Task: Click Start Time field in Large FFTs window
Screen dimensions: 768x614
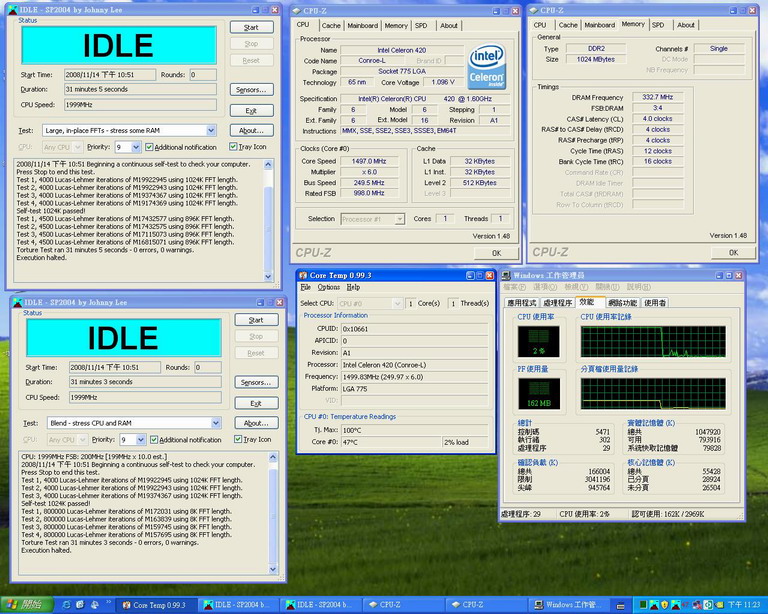Action: (x=110, y=75)
